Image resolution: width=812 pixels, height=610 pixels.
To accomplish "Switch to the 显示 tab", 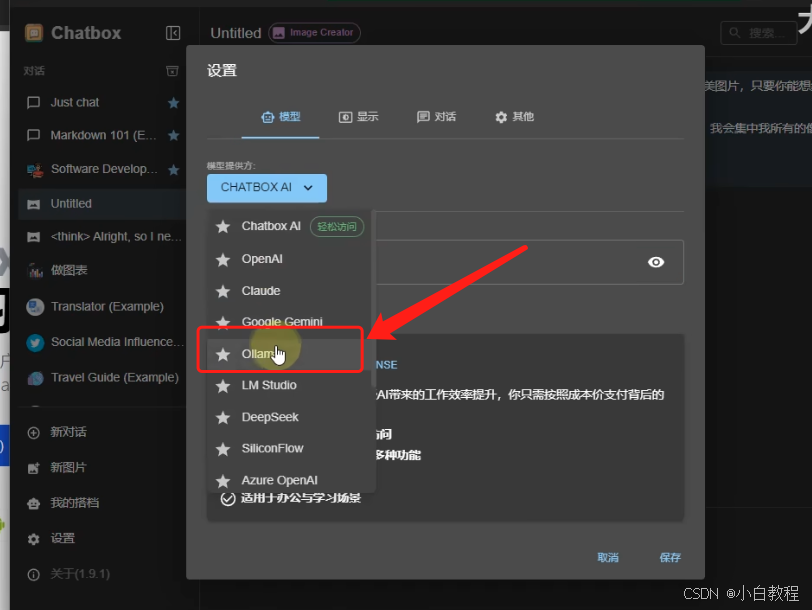I will 358,117.
